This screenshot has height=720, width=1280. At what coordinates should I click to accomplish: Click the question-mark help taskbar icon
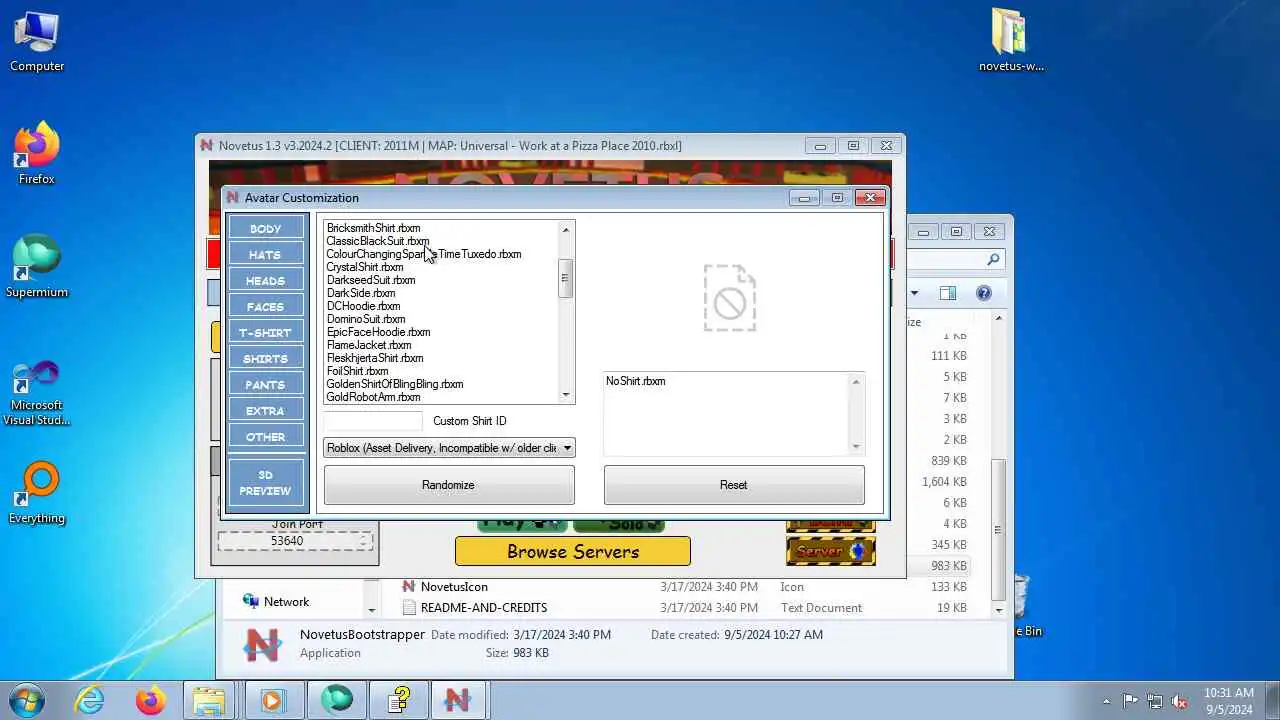(399, 700)
